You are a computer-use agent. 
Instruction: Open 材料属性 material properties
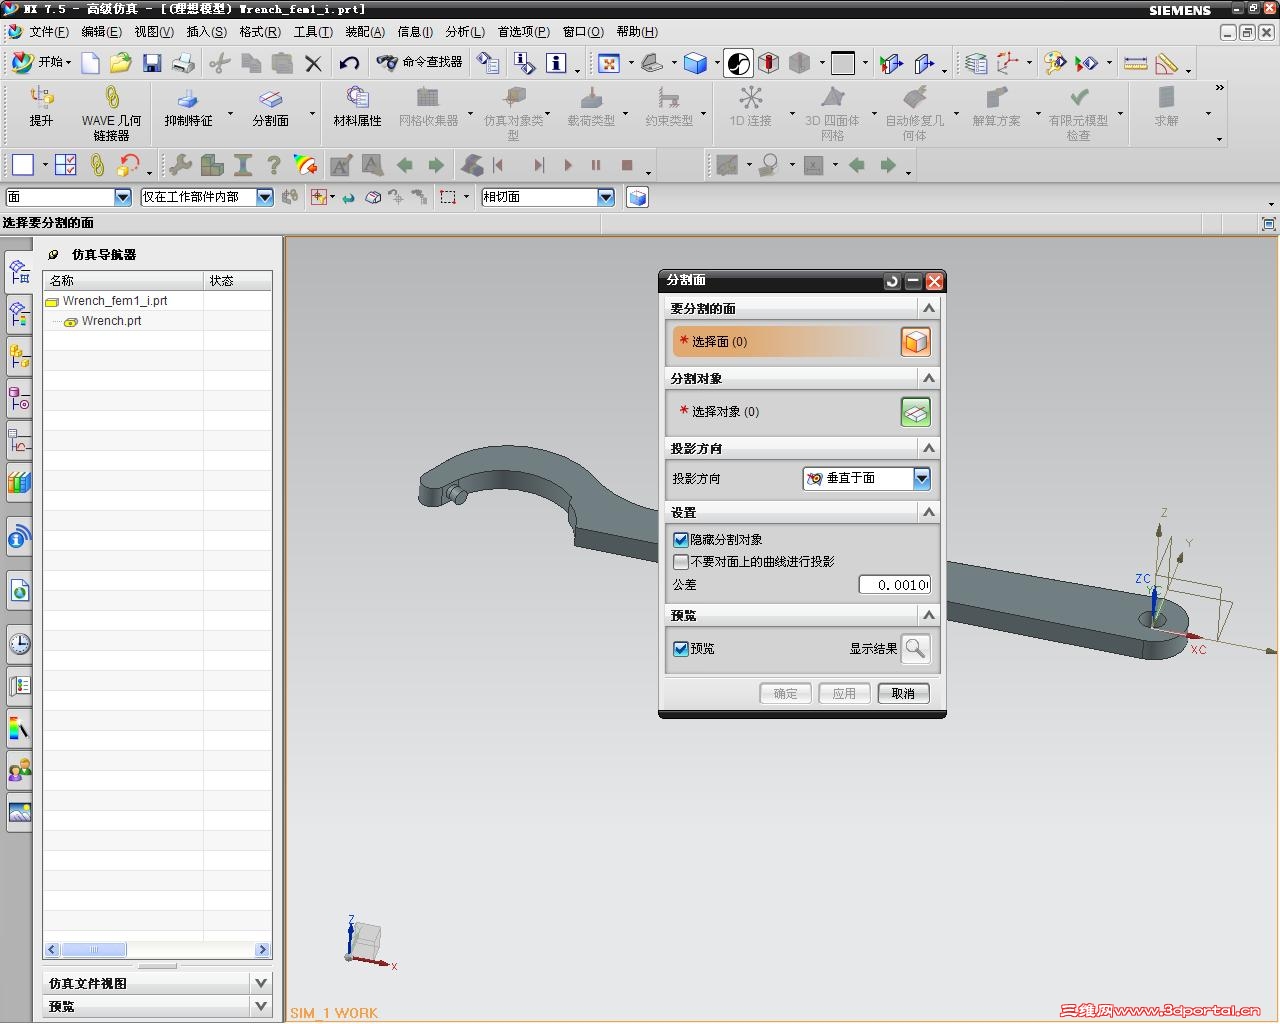[357, 107]
